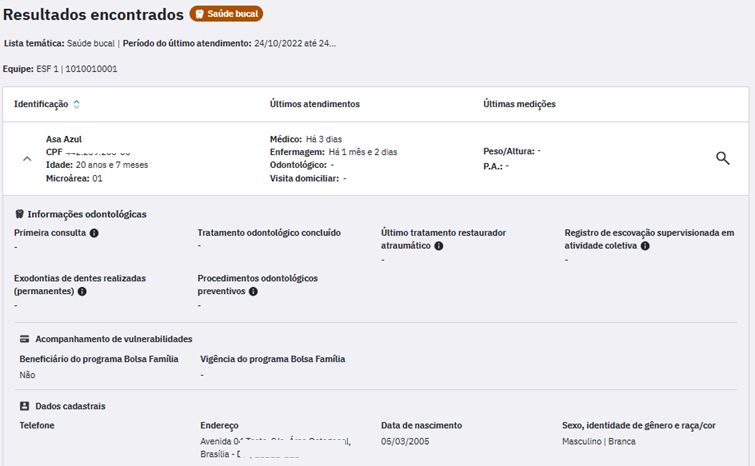Click the Microárea 01 line
Screen dimensions: 755x466
click(x=74, y=178)
